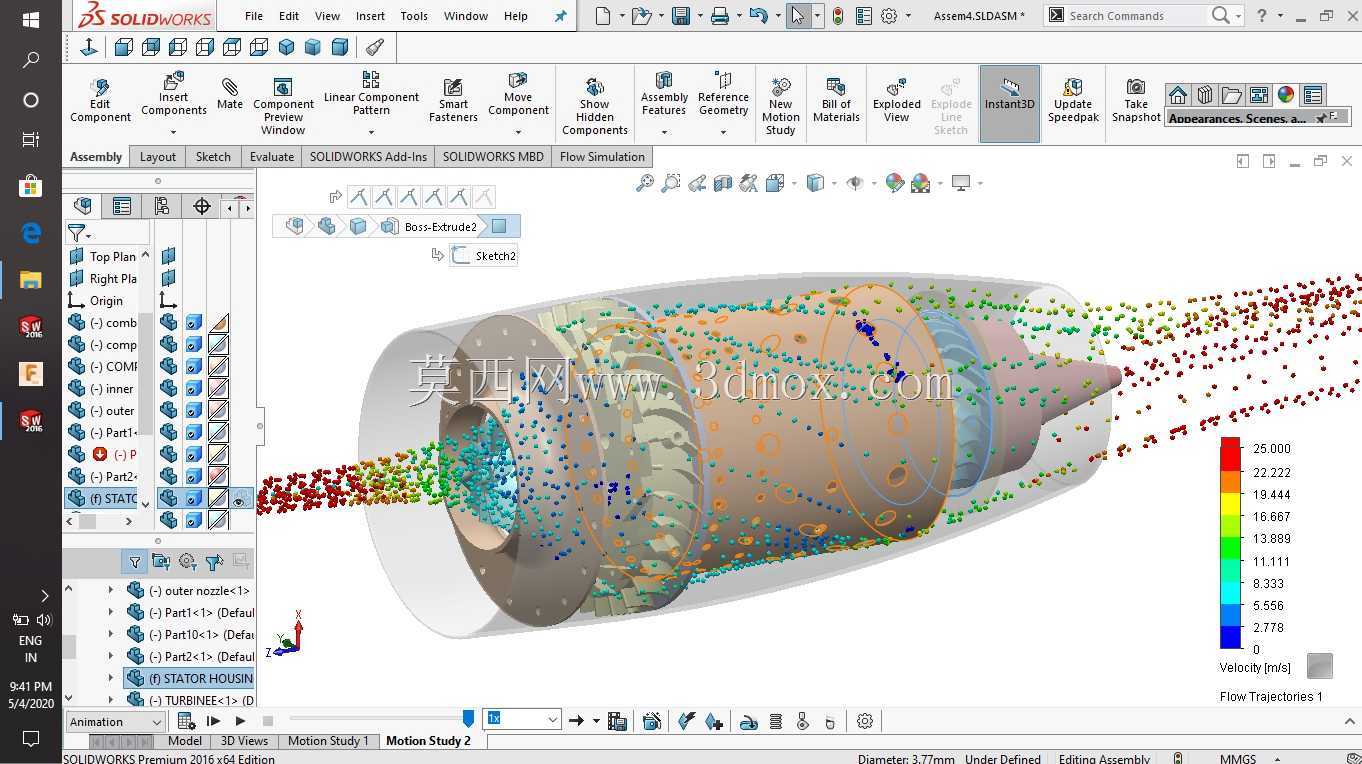Screen dimensions: 1362x764
Task: Expand the Part10<1> tree node
Action: coord(111,634)
